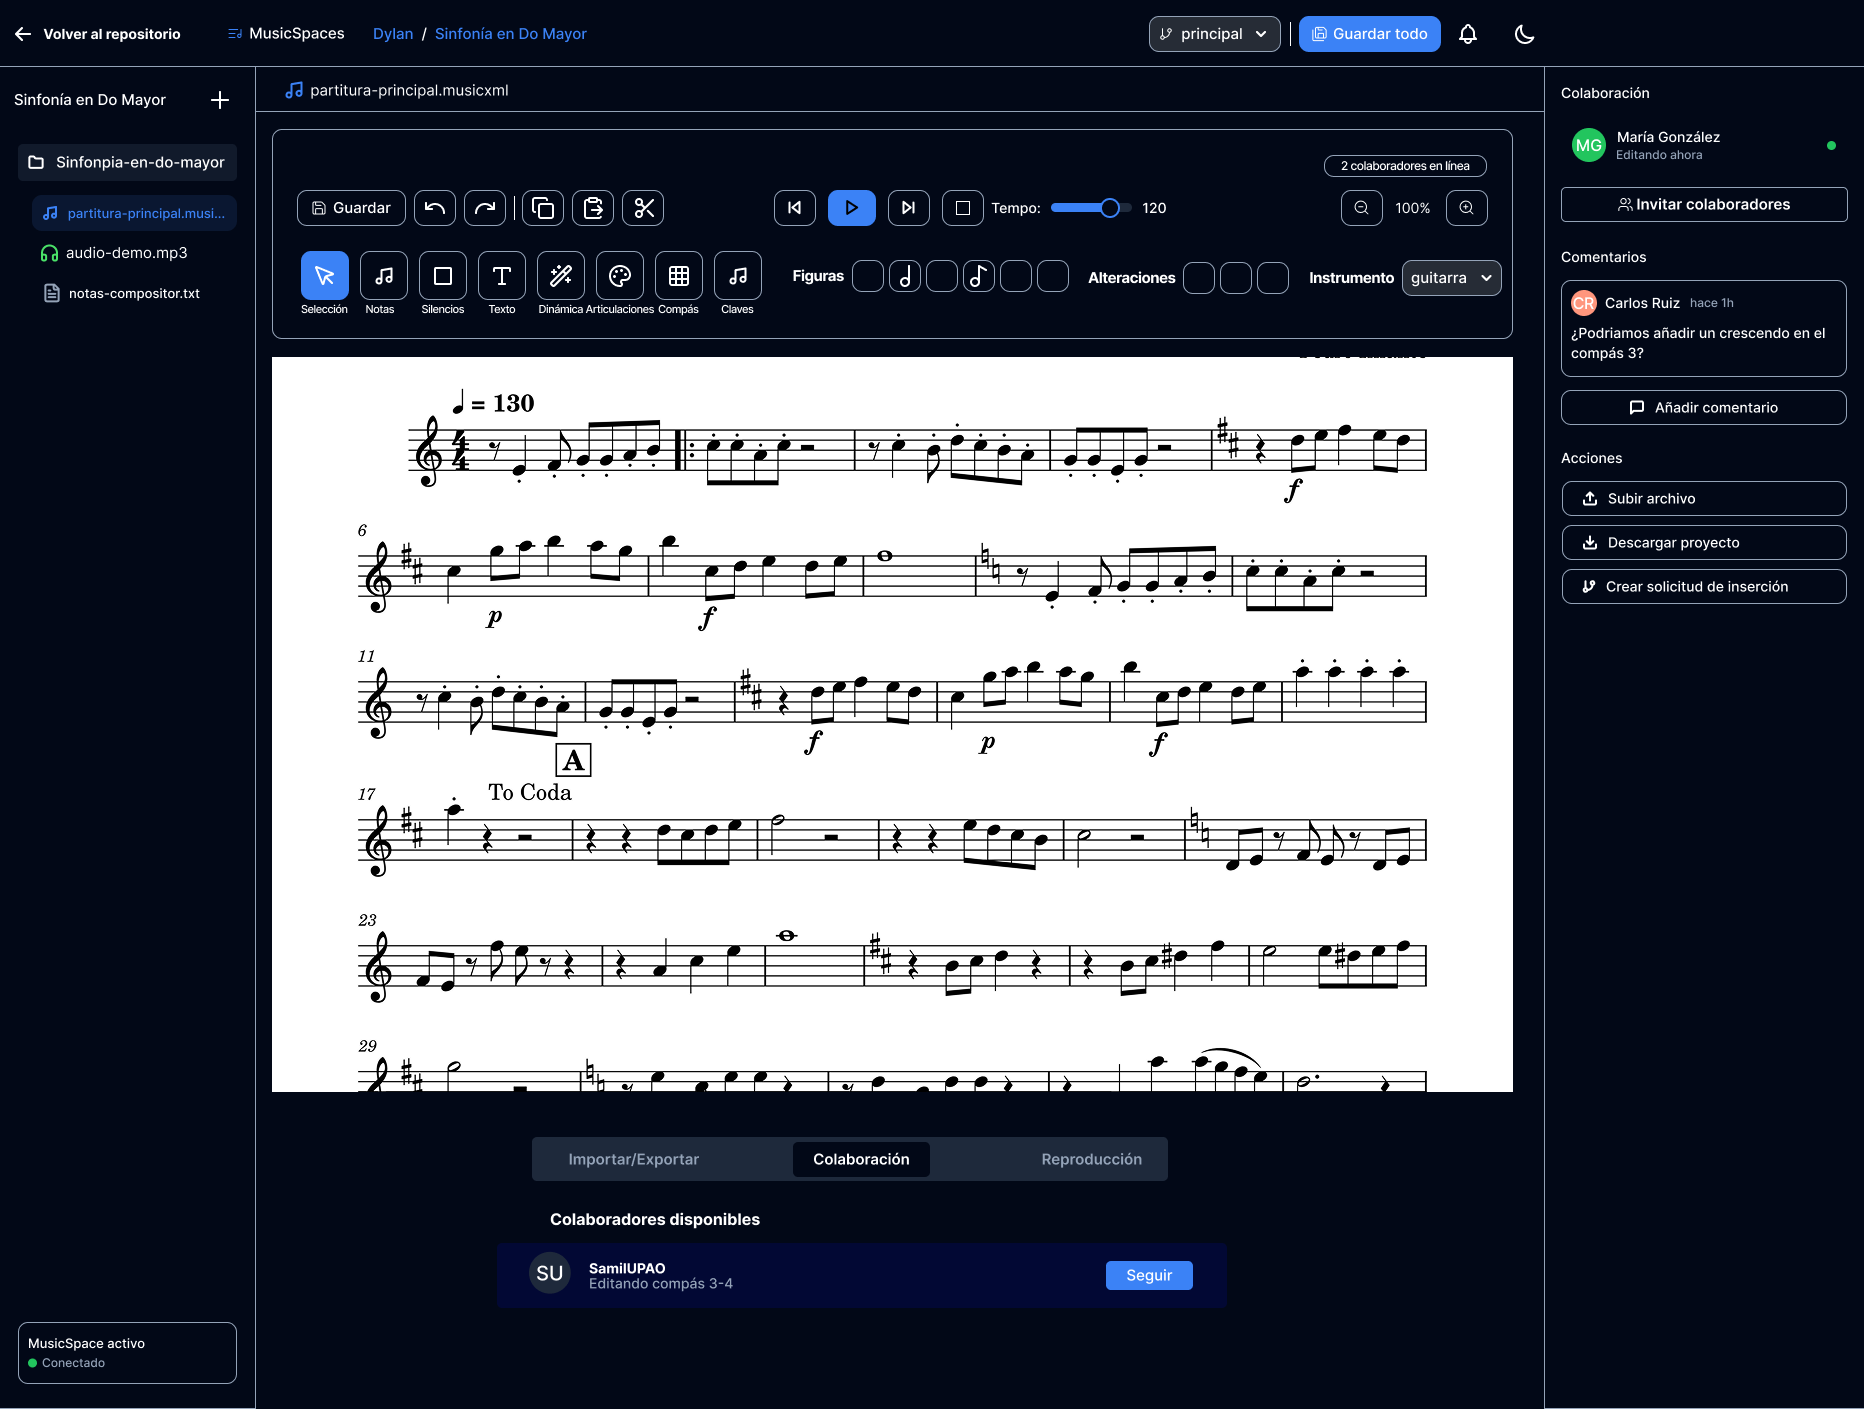Open partitura-principal.musicxml in the file tree

pos(134,213)
